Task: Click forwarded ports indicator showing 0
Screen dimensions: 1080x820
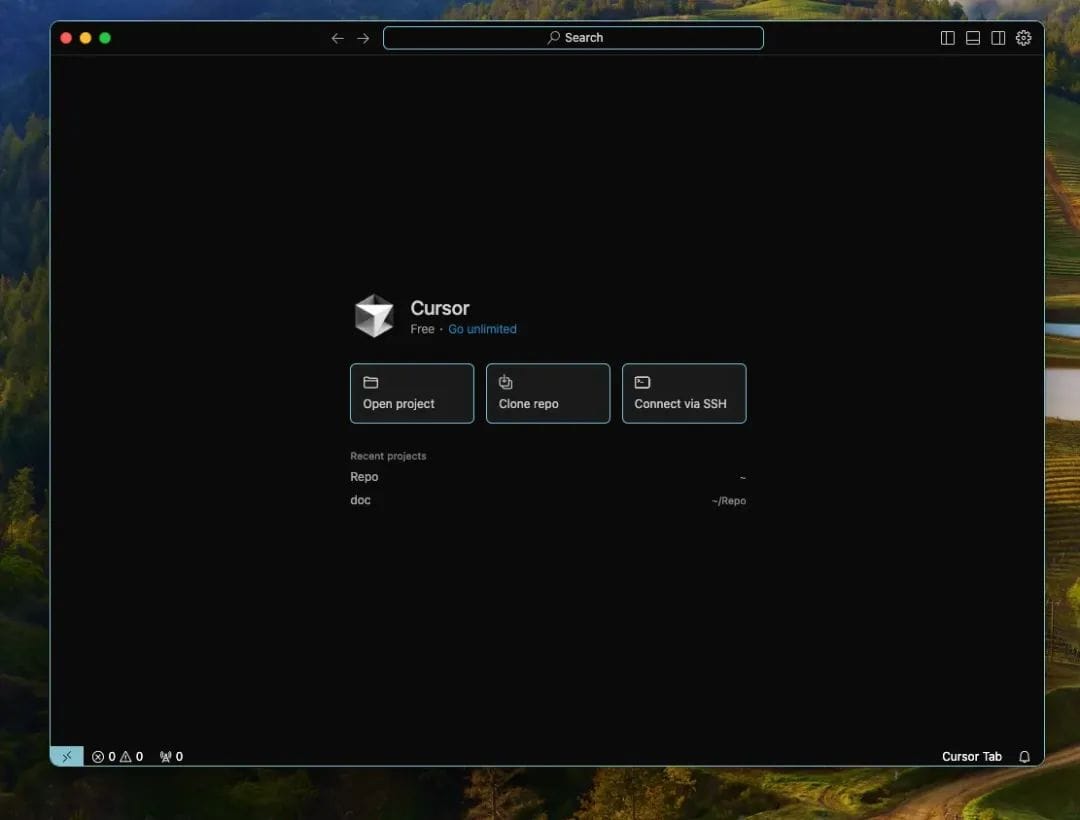Action: pos(172,757)
